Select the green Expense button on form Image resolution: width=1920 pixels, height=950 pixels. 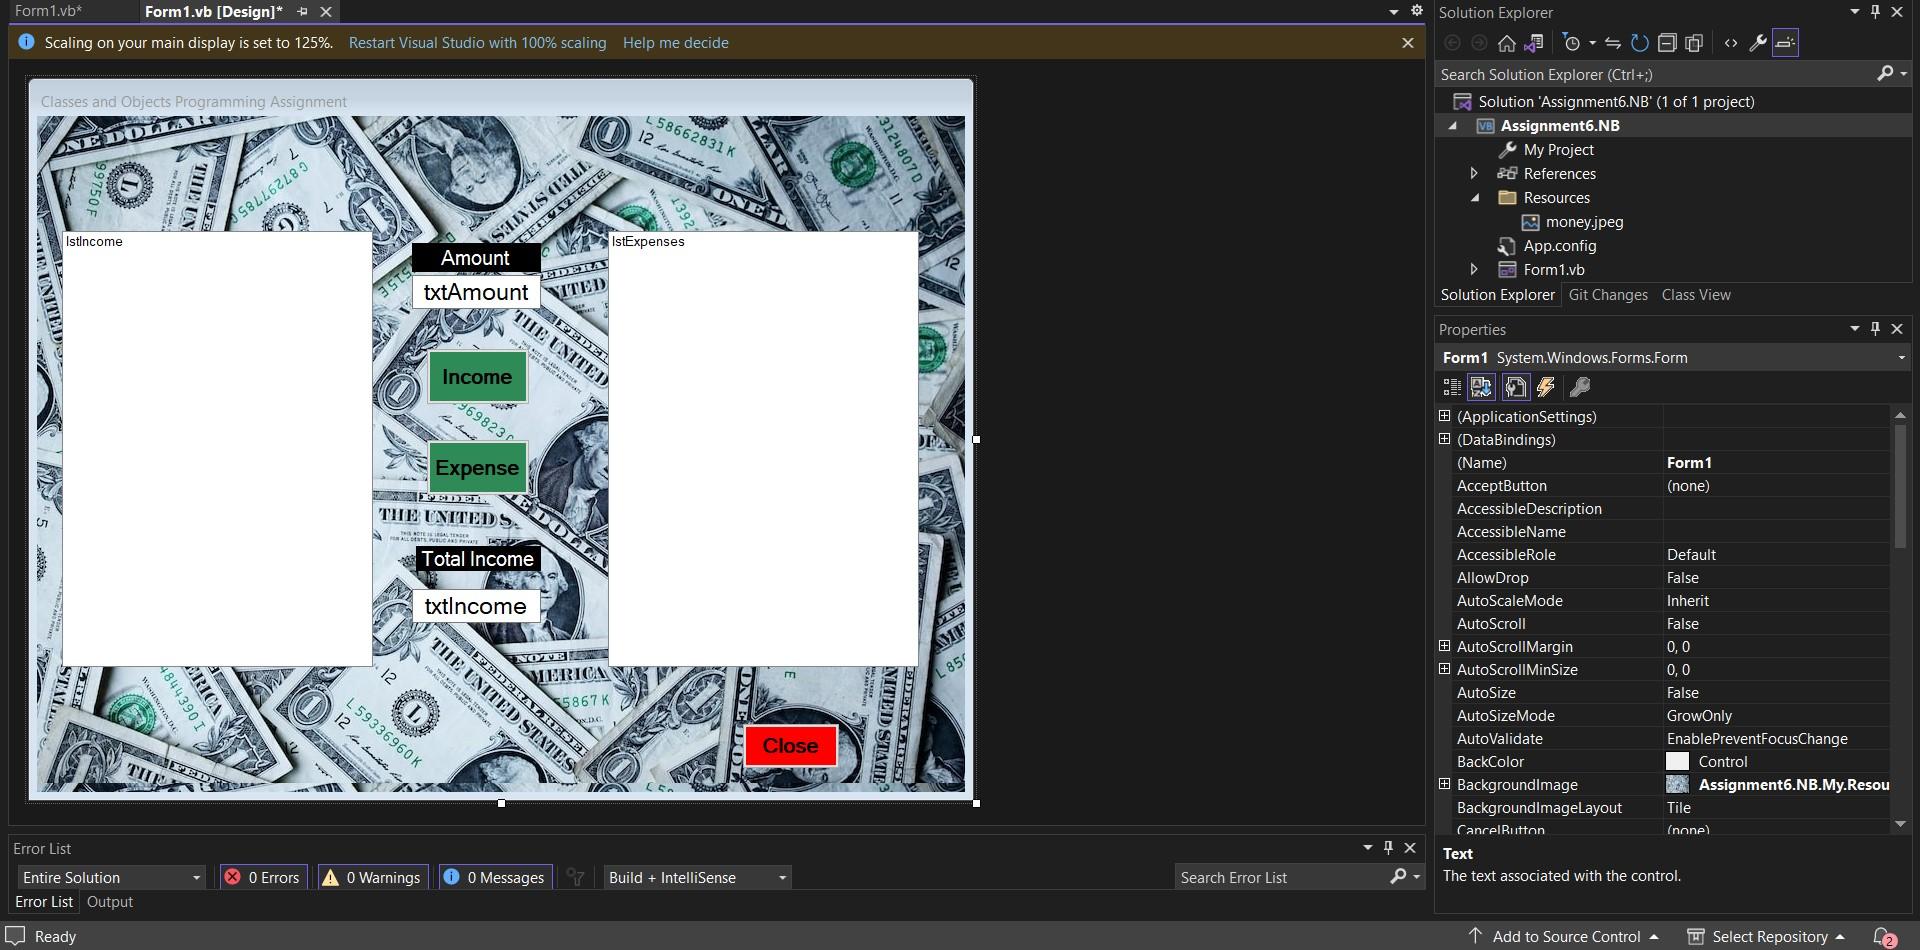click(x=477, y=468)
